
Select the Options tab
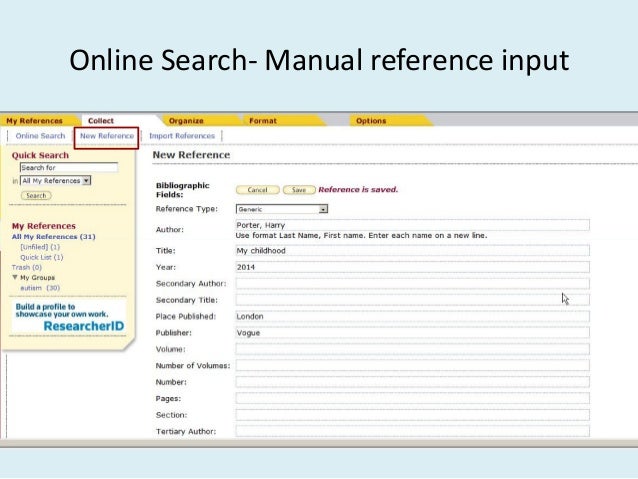click(370, 121)
